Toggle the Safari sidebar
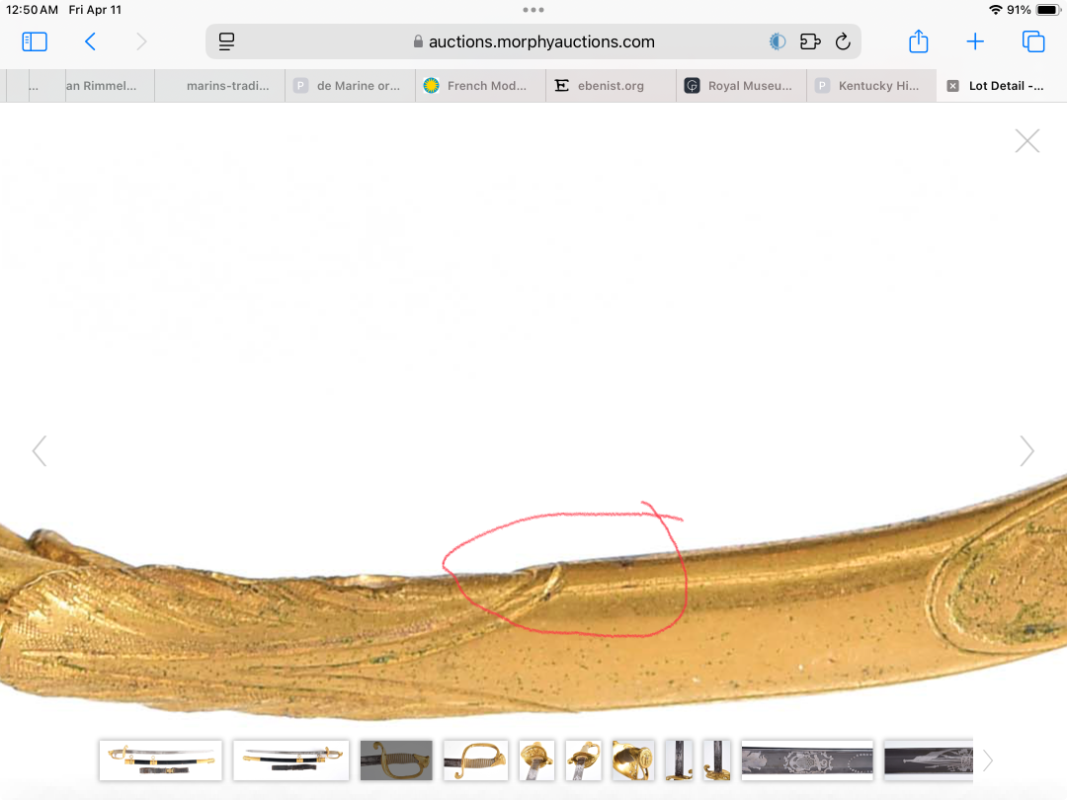Image resolution: width=1067 pixels, height=800 pixels. tap(35, 41)
